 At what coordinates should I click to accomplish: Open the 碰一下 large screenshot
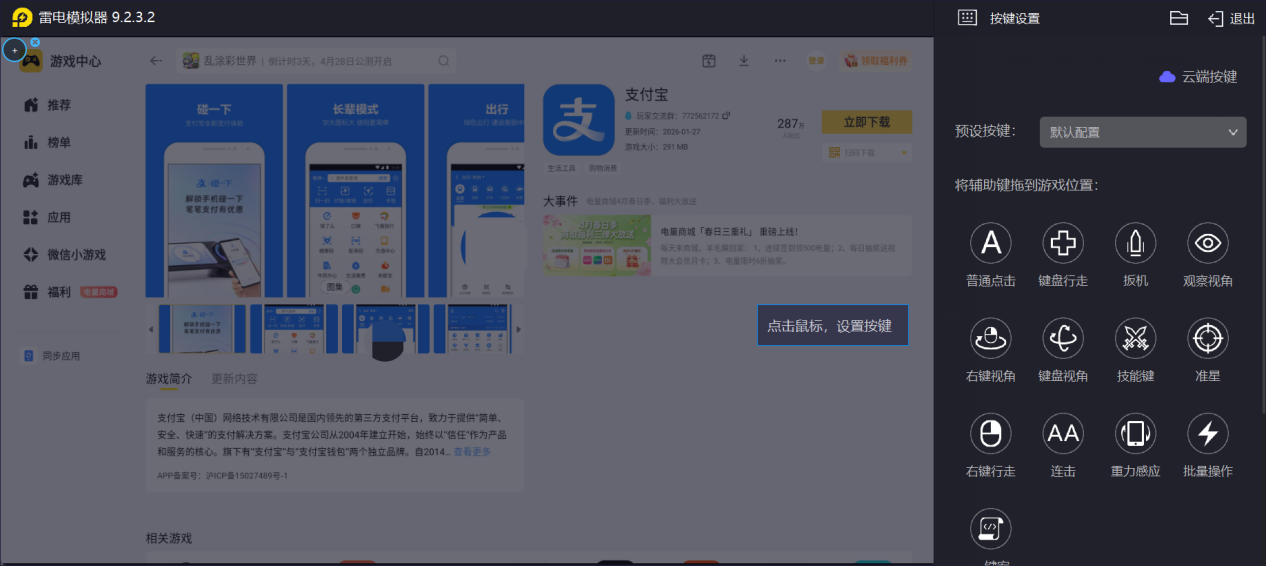(x=214, y=190)
